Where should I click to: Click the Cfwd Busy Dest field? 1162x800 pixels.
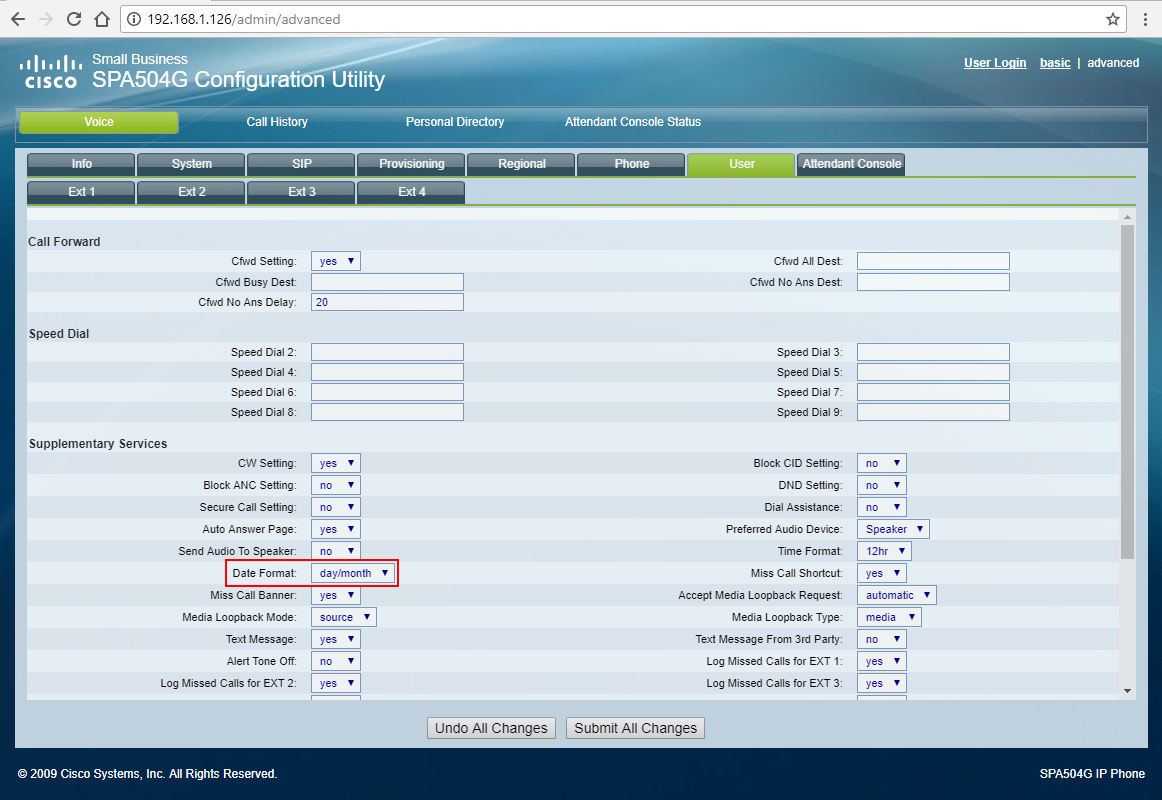[x=388, y=282]
